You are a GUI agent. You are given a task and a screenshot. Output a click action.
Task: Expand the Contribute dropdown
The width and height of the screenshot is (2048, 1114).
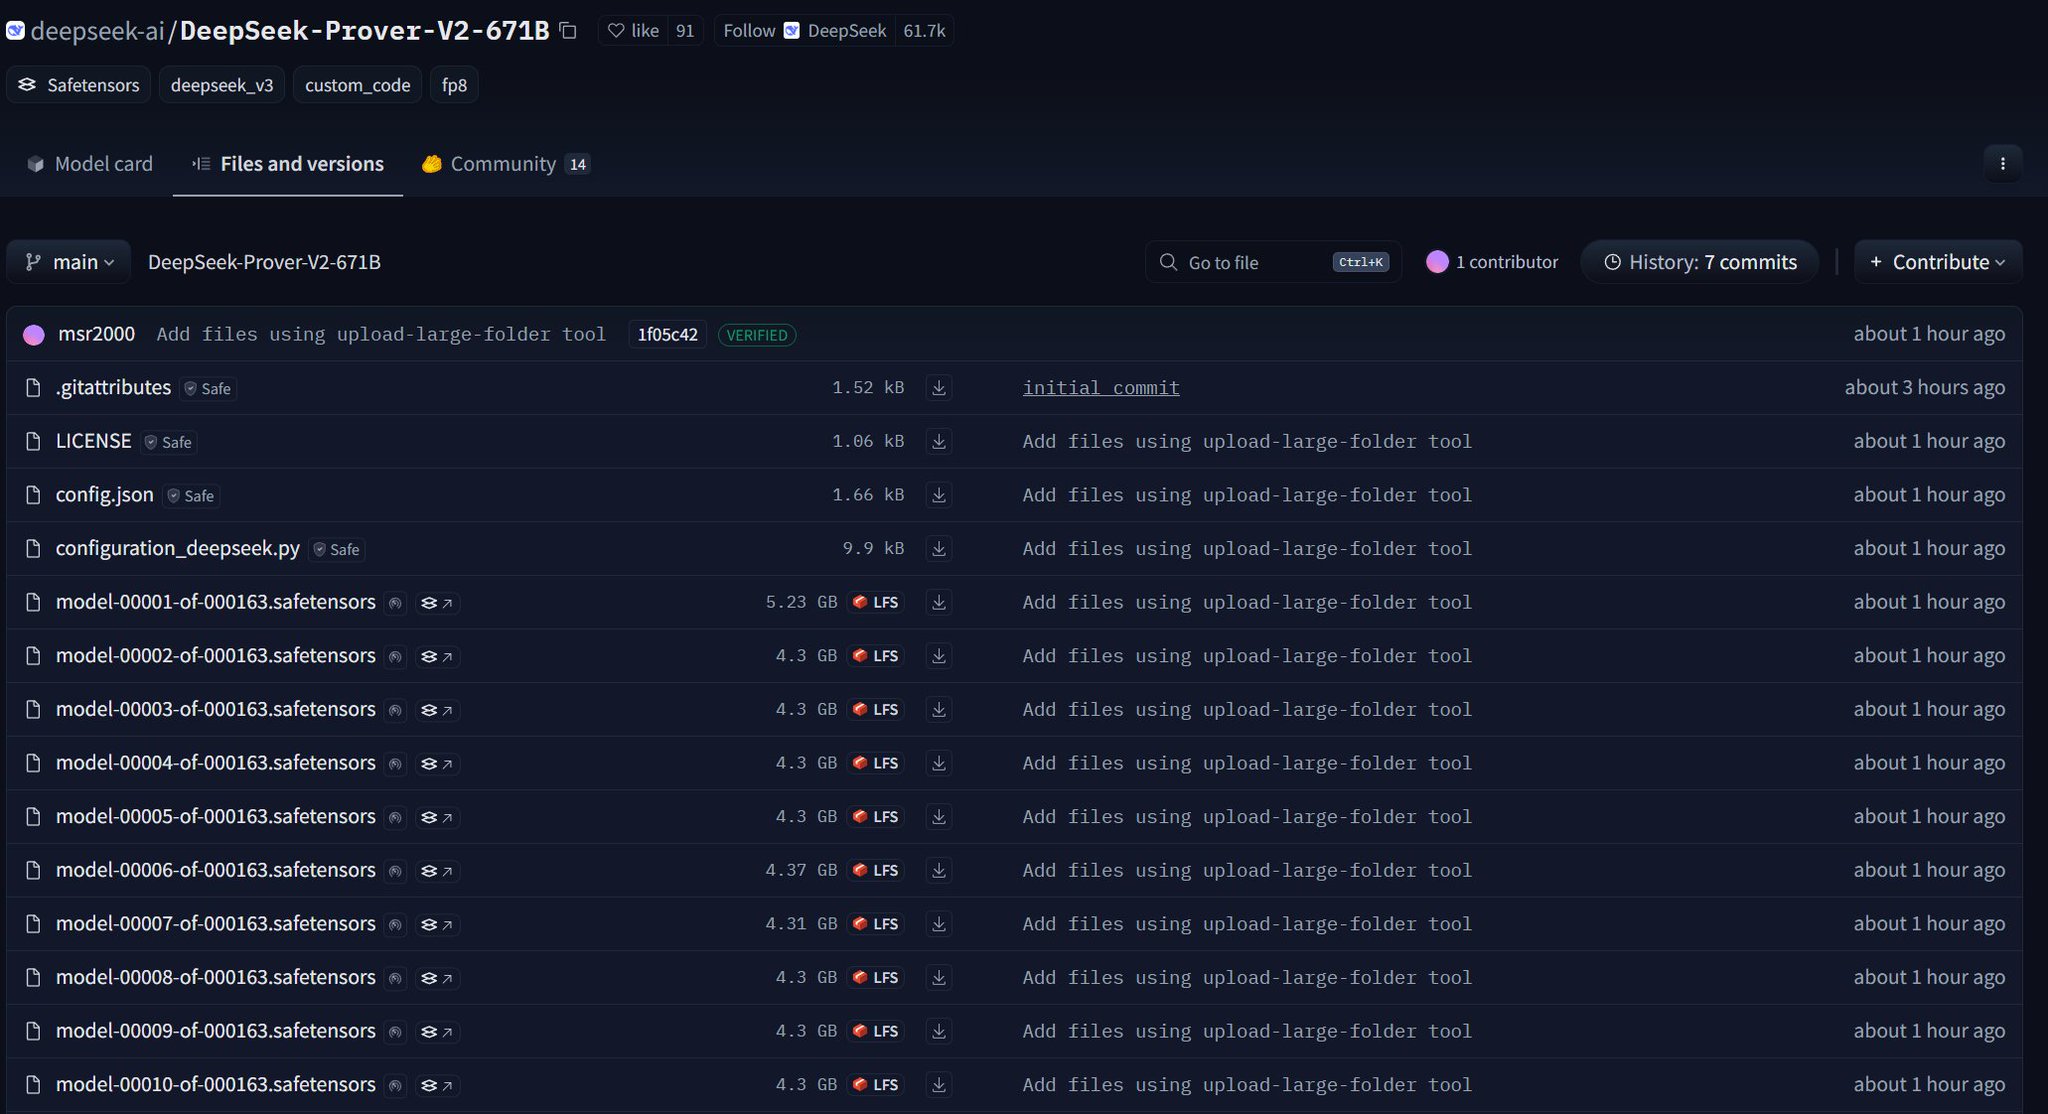tap(1938, 262)
